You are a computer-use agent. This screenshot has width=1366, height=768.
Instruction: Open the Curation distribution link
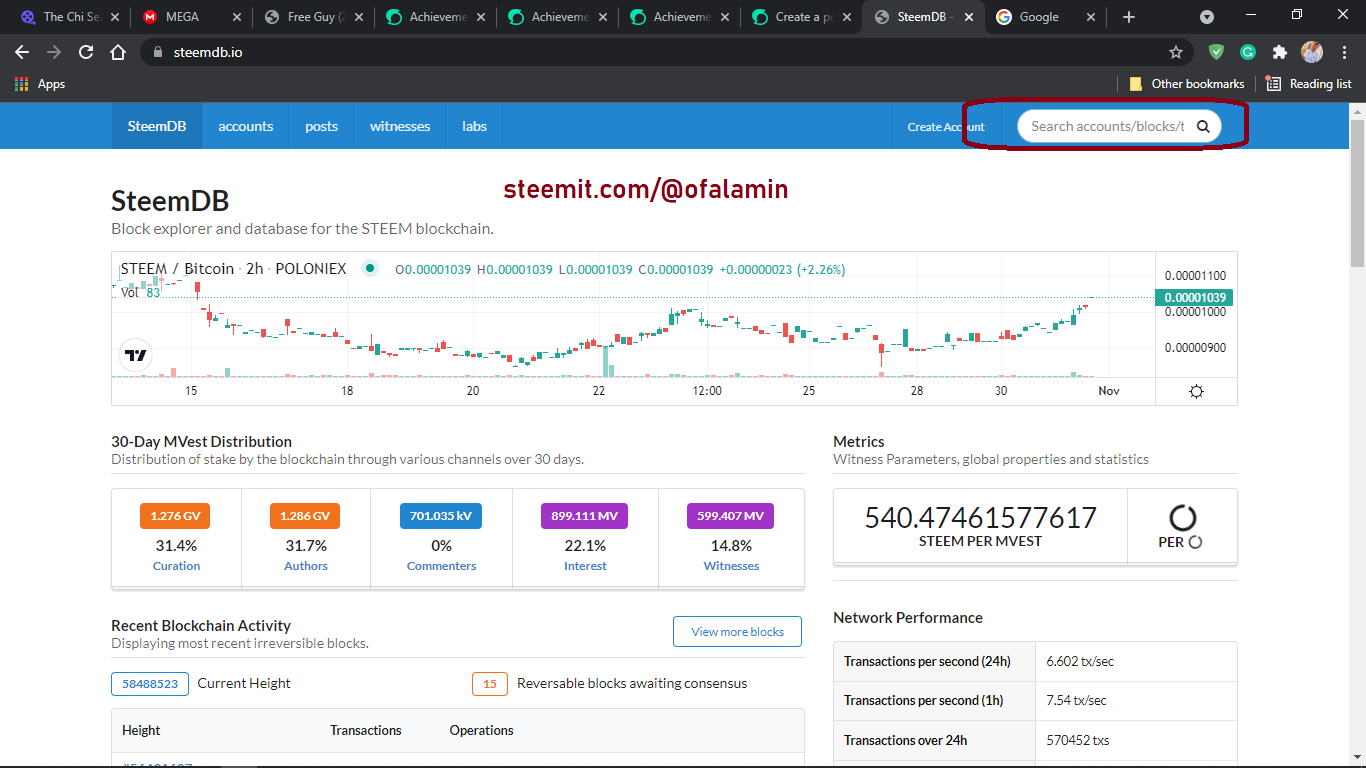click(x=176, y=566)
